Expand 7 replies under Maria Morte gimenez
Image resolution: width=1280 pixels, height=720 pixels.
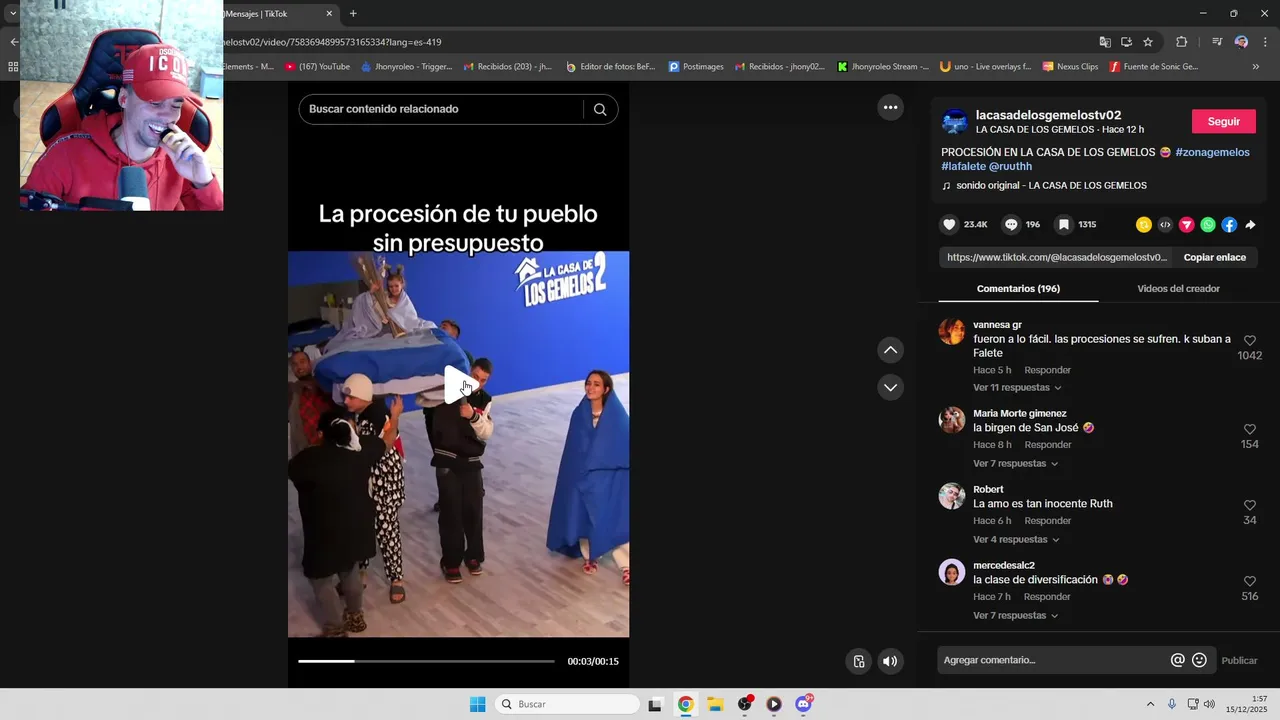(x=1015, y=464)
